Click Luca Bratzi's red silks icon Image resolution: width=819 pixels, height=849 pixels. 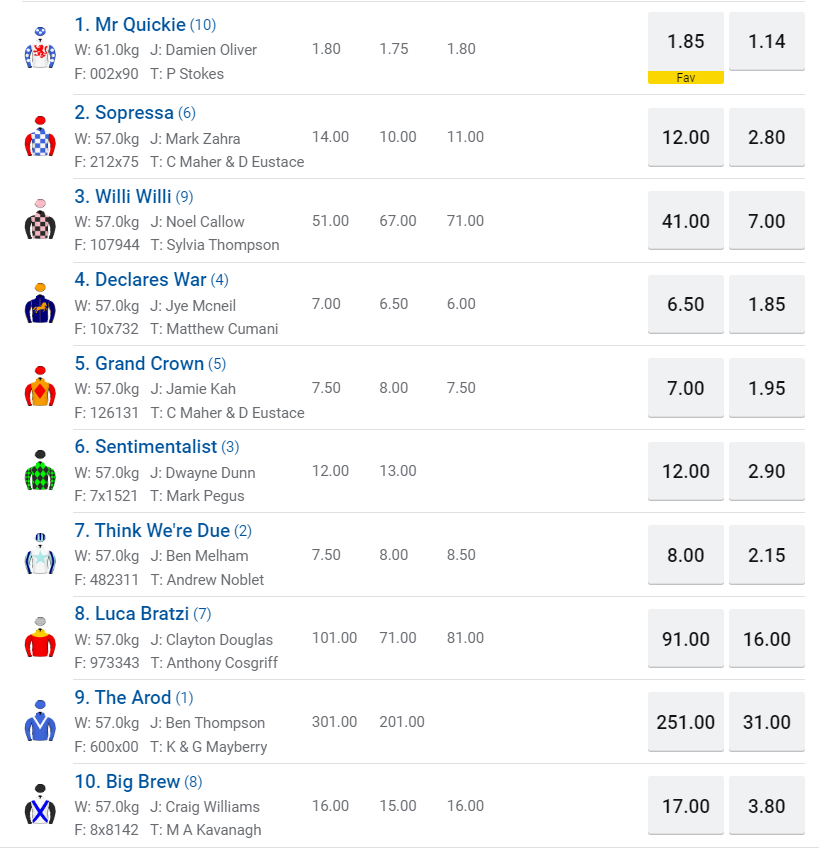coord(40,638)
